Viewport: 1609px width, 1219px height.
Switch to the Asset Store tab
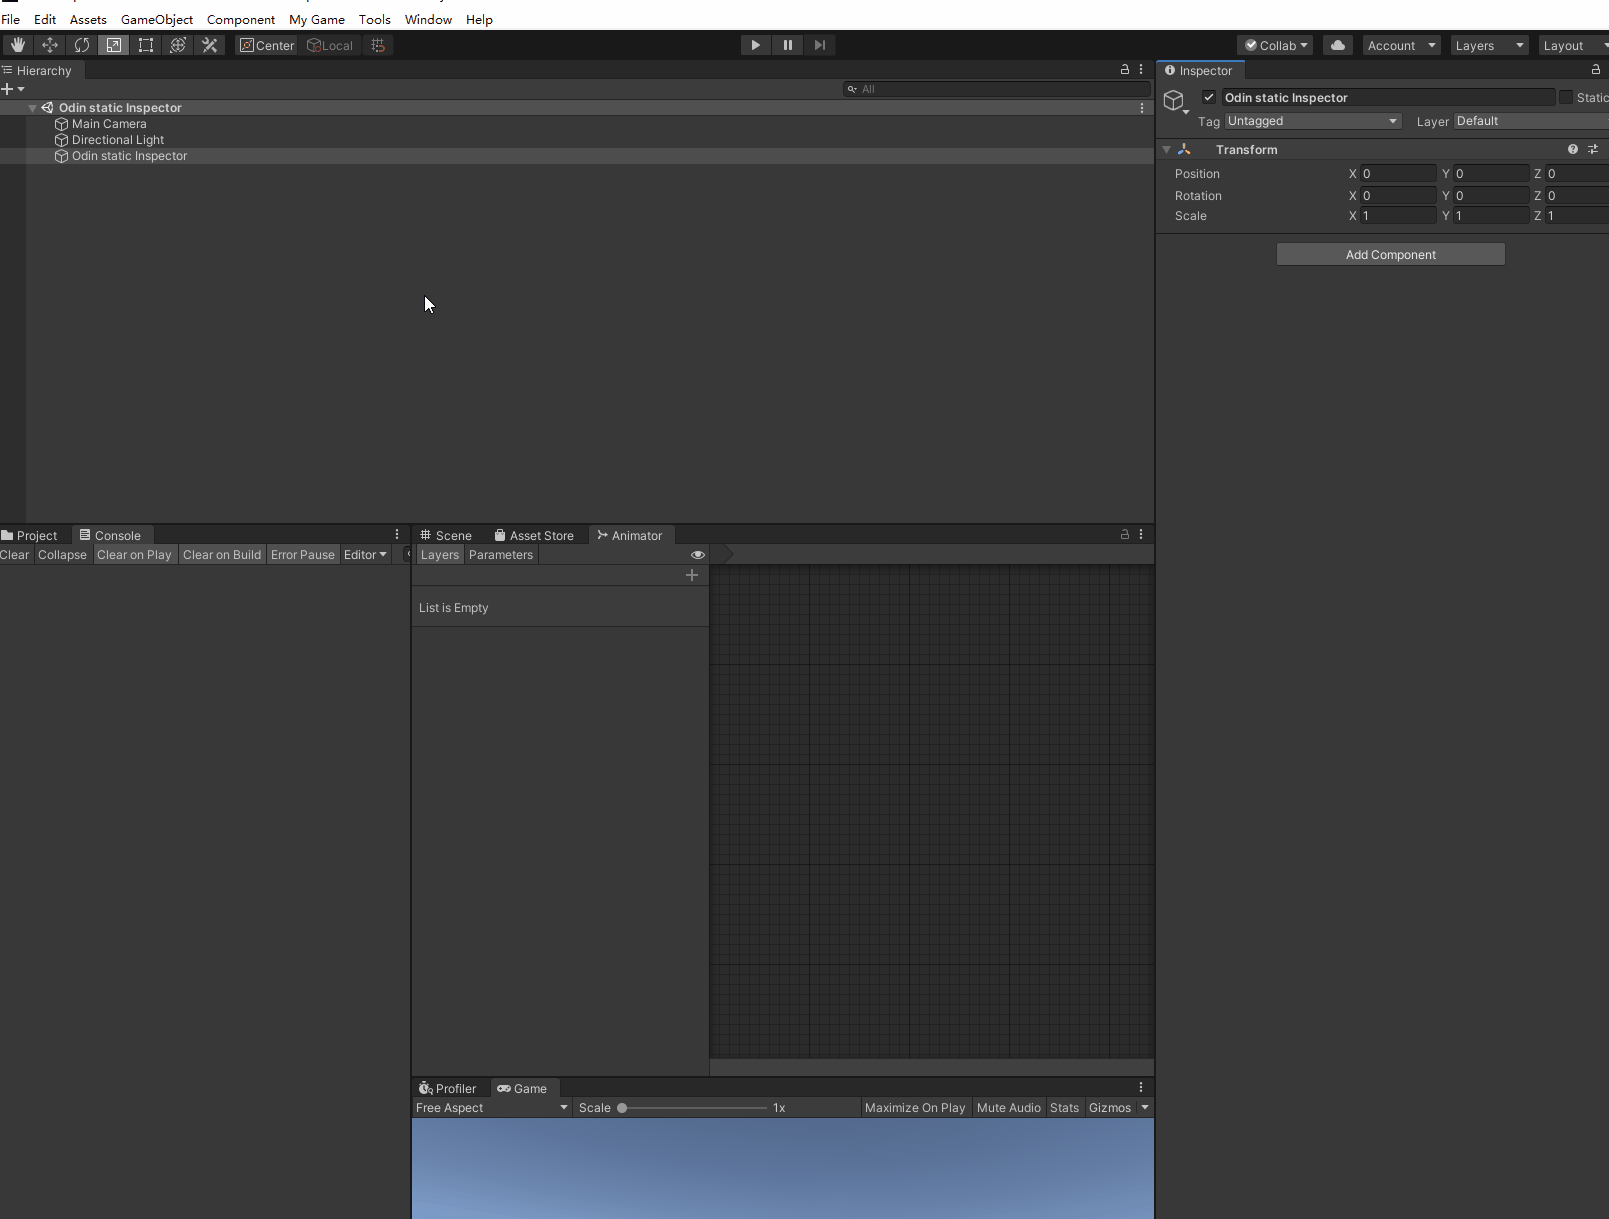point(534,536)
